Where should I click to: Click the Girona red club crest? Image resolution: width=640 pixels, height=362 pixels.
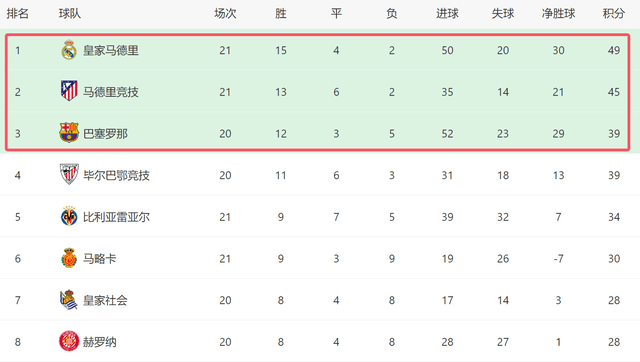tap(69, 341)
